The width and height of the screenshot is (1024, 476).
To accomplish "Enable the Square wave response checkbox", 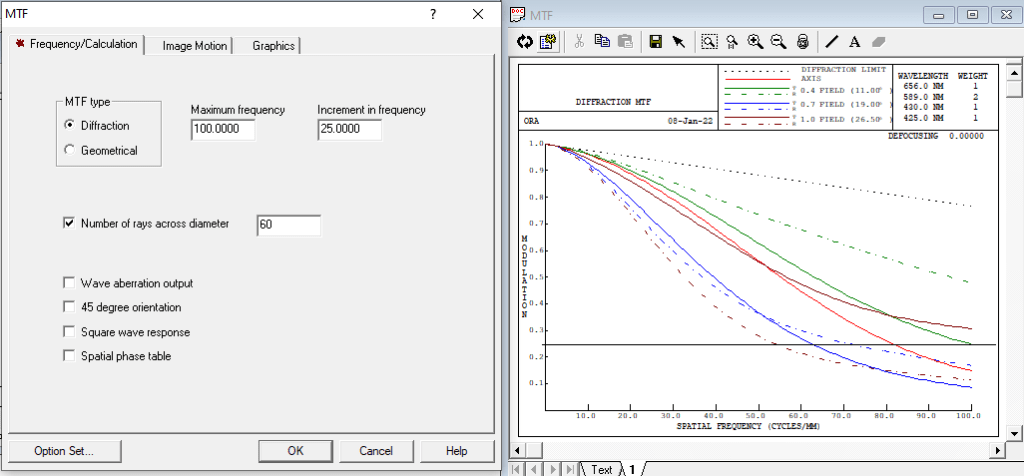I will pyautogui.click(x=69, y=331).
